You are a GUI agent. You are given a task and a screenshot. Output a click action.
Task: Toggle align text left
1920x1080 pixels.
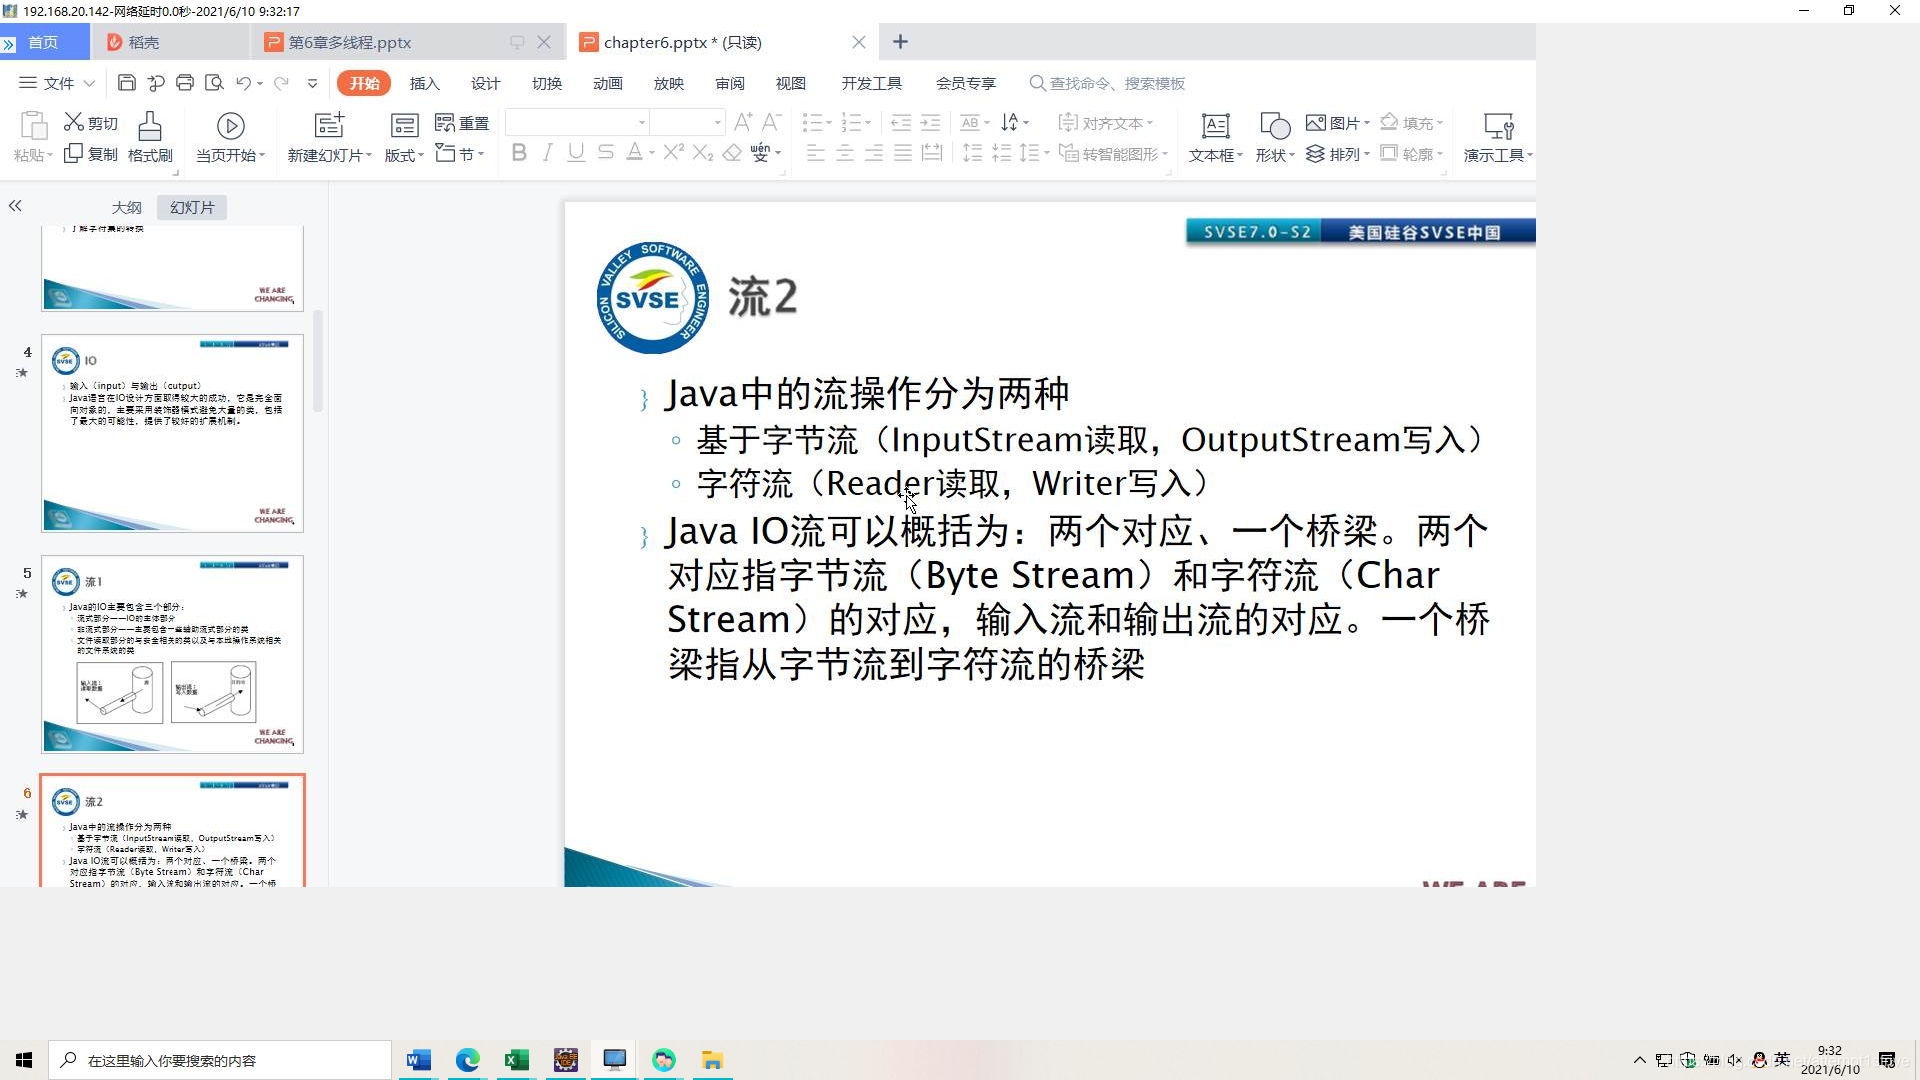pos(816,152)
